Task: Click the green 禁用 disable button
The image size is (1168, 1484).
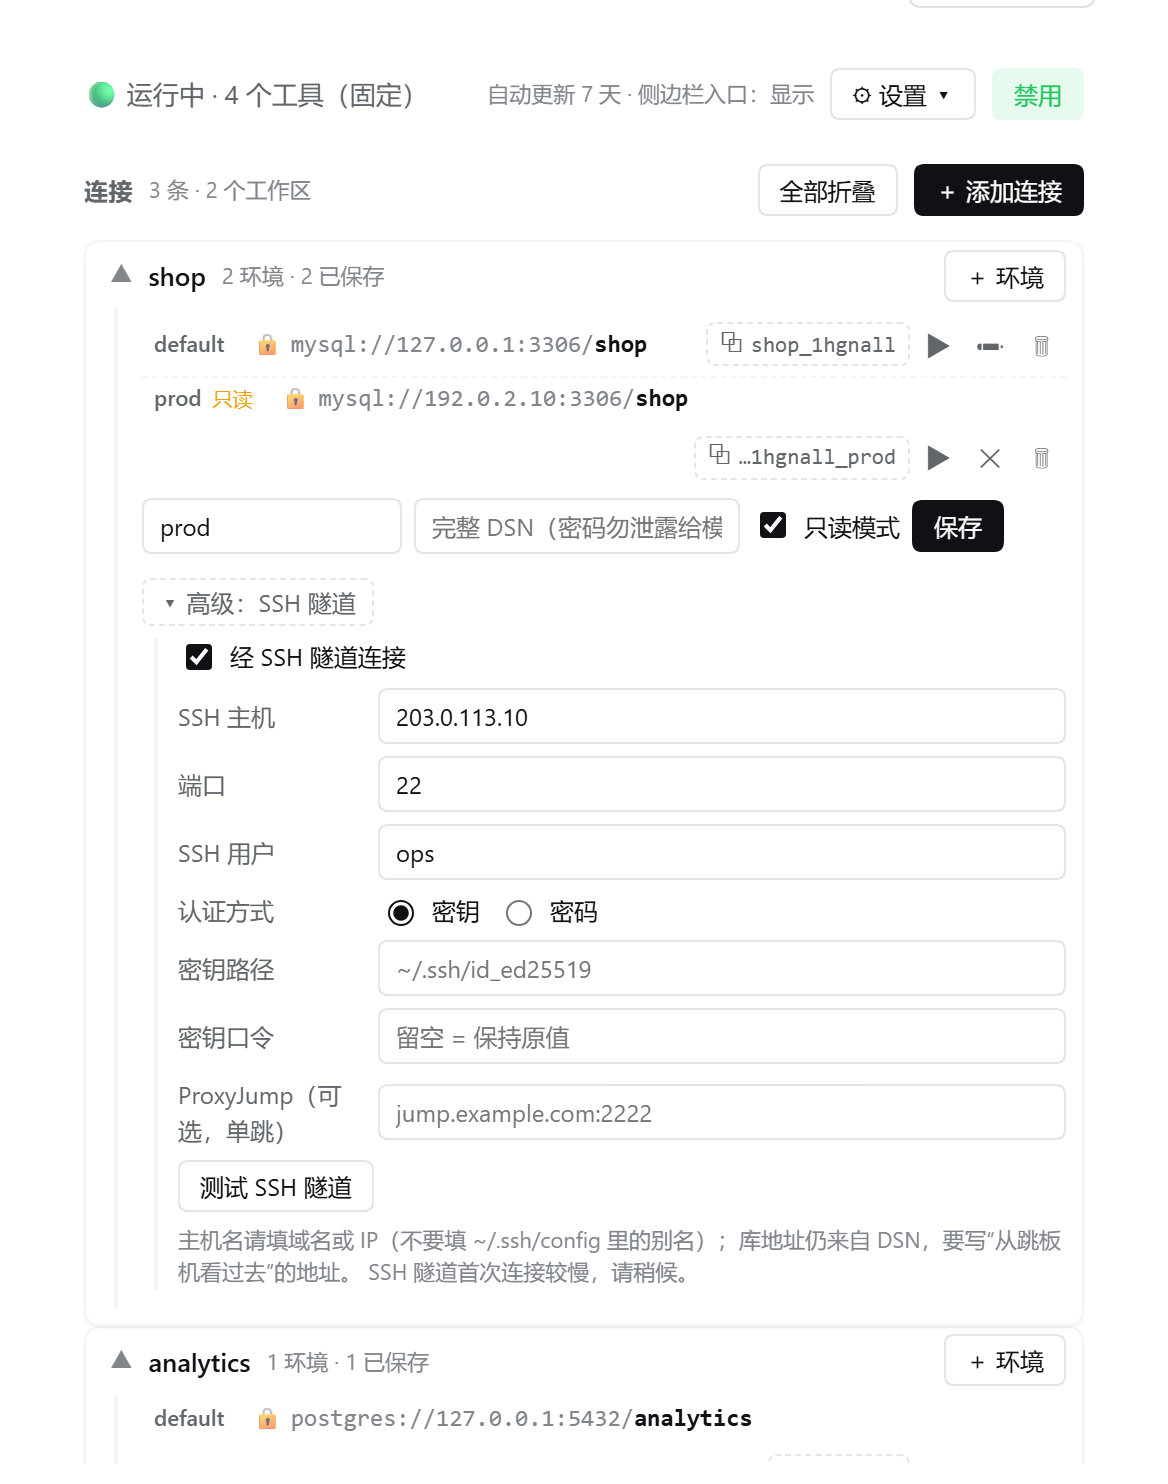Action: click(x=1038, y=95)
